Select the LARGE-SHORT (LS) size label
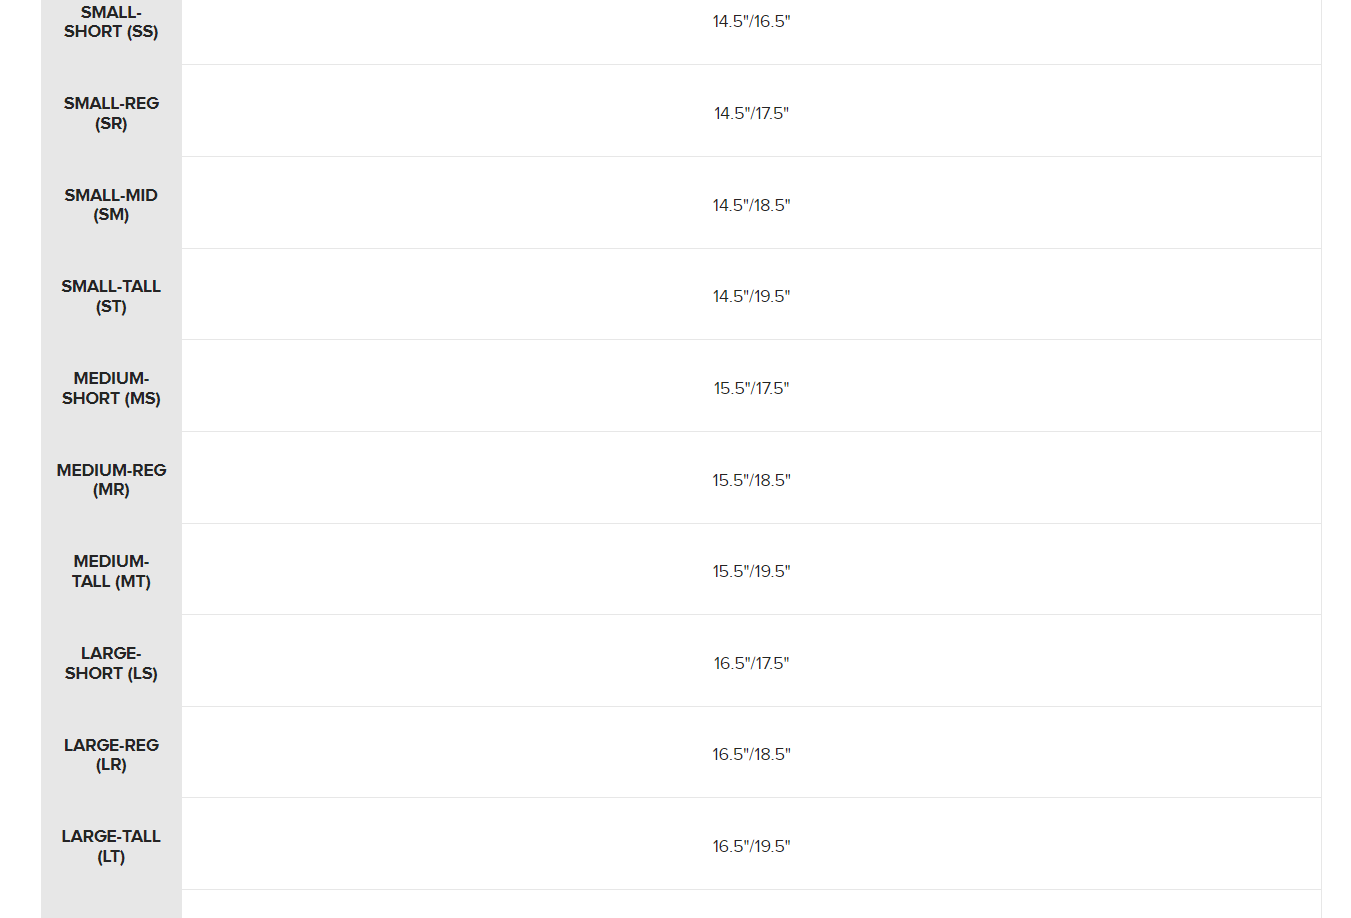This screenshot has width=1351, height=918. click(111, 663)
